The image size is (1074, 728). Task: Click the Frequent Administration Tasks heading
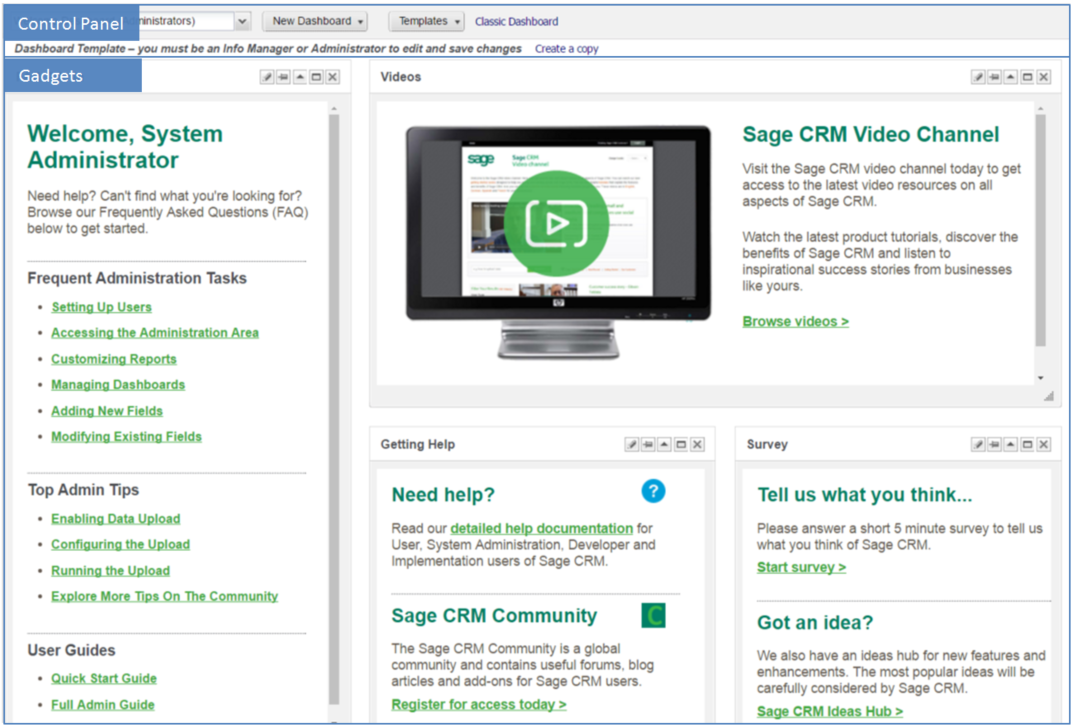[x=137, y=278]
